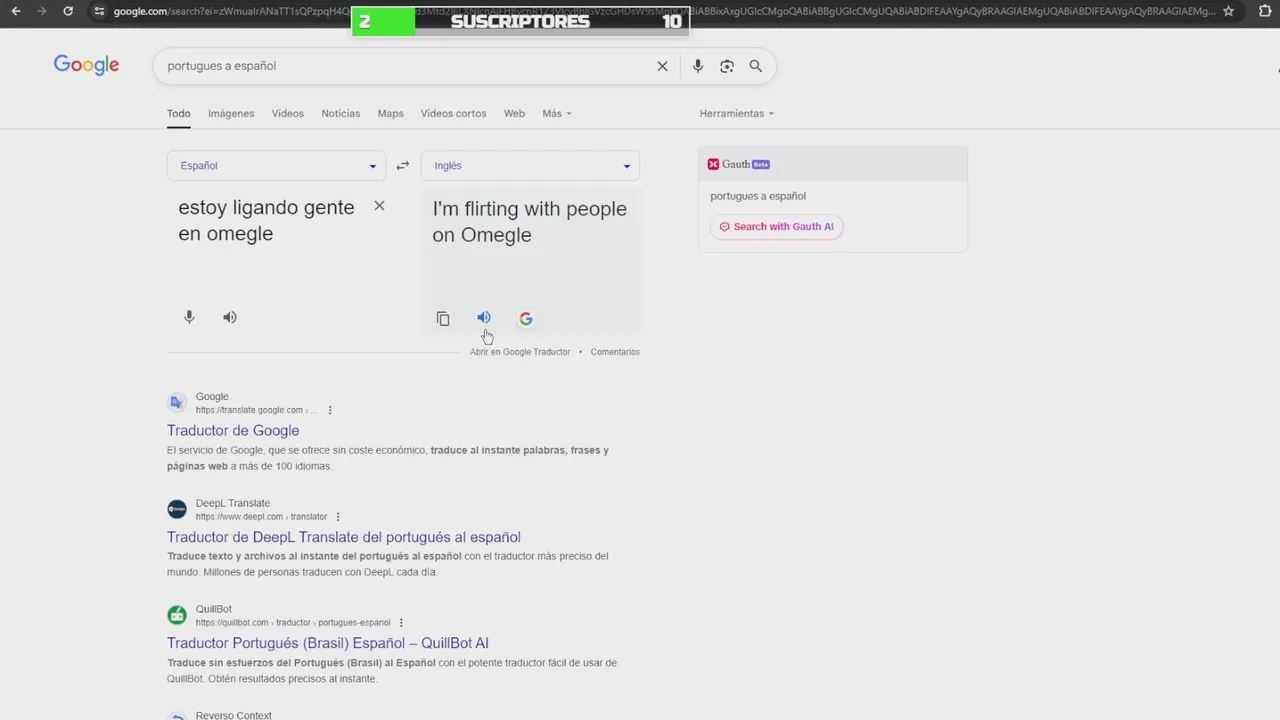Screen dimensions: 1280x720
Task: Click the Google Translate favicon
Action: [177, 402]
